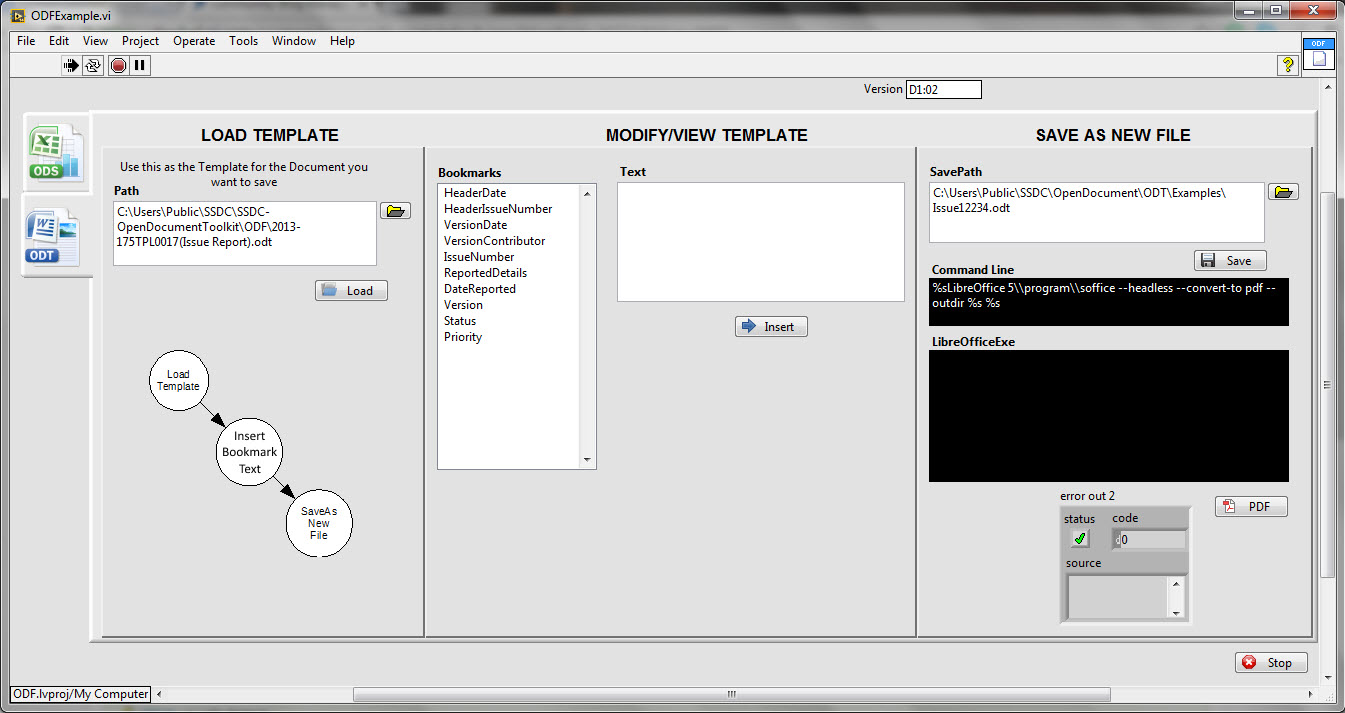Click the ODF VI icon top-right
Image resolution: width=1345 pixels, height=713 pixels.
tap(1319, 53)
